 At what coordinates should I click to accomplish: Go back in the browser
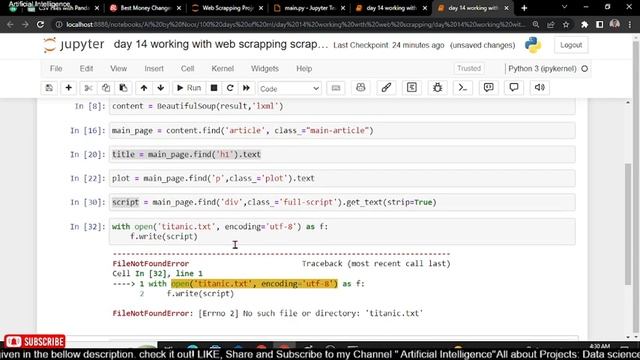[x=10, y=24]
